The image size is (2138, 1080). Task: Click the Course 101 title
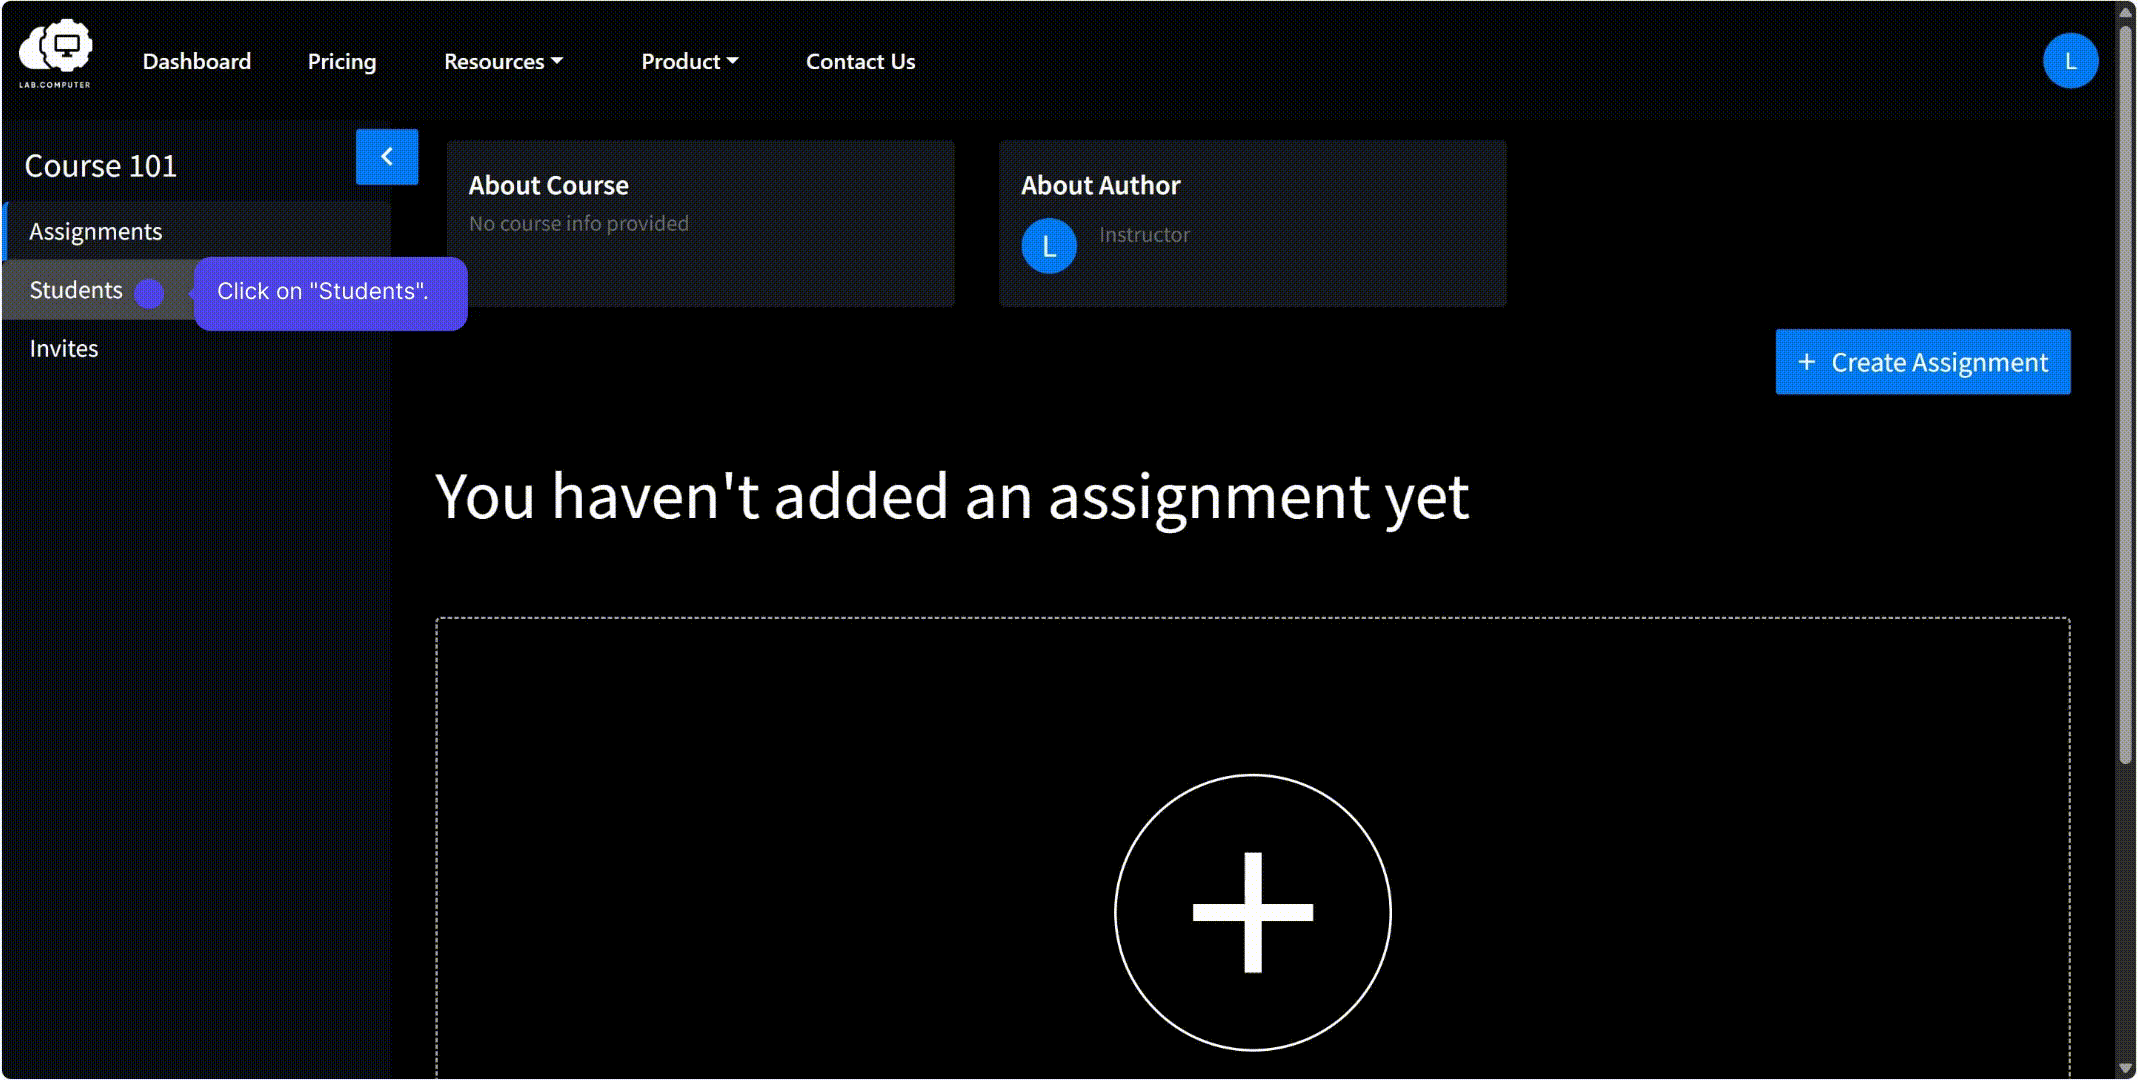(101, 166)
